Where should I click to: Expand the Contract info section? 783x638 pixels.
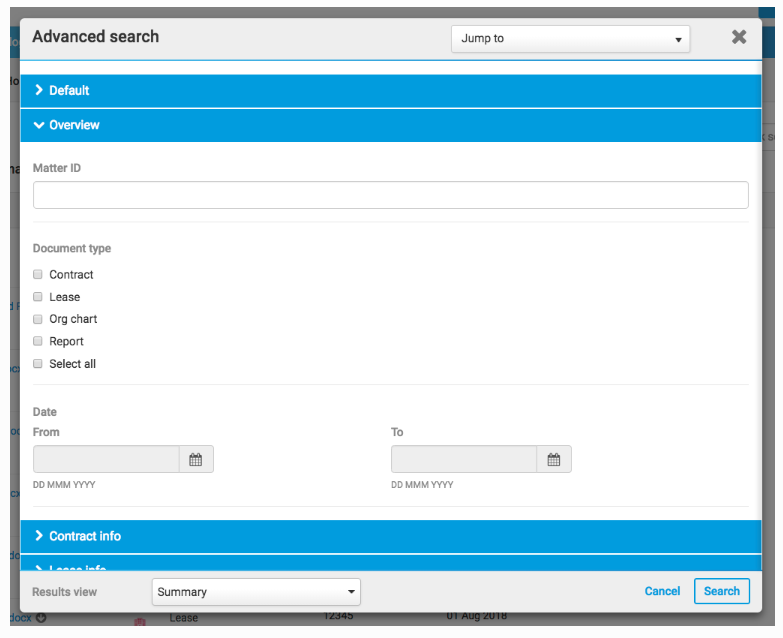[85, 536]
